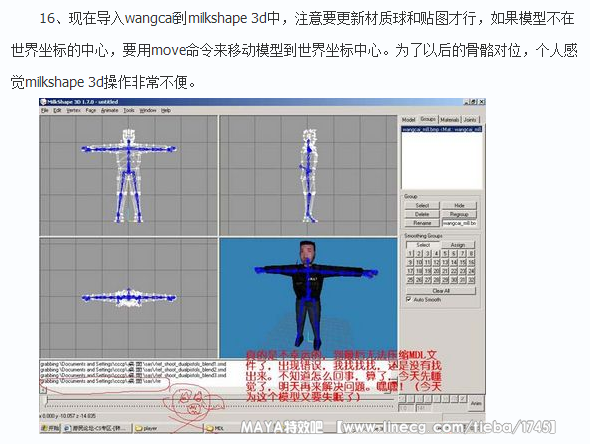Click the front view wireframe viewport

tap(129, 176)
